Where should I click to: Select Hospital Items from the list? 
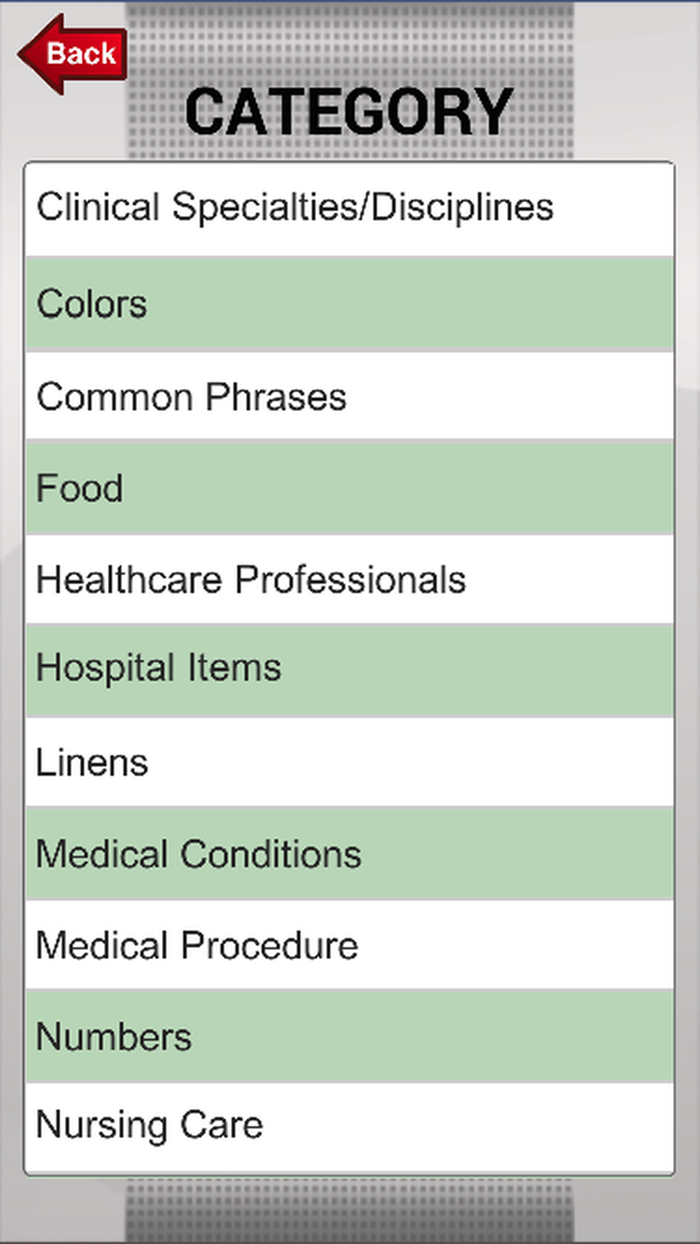(349, 669)
